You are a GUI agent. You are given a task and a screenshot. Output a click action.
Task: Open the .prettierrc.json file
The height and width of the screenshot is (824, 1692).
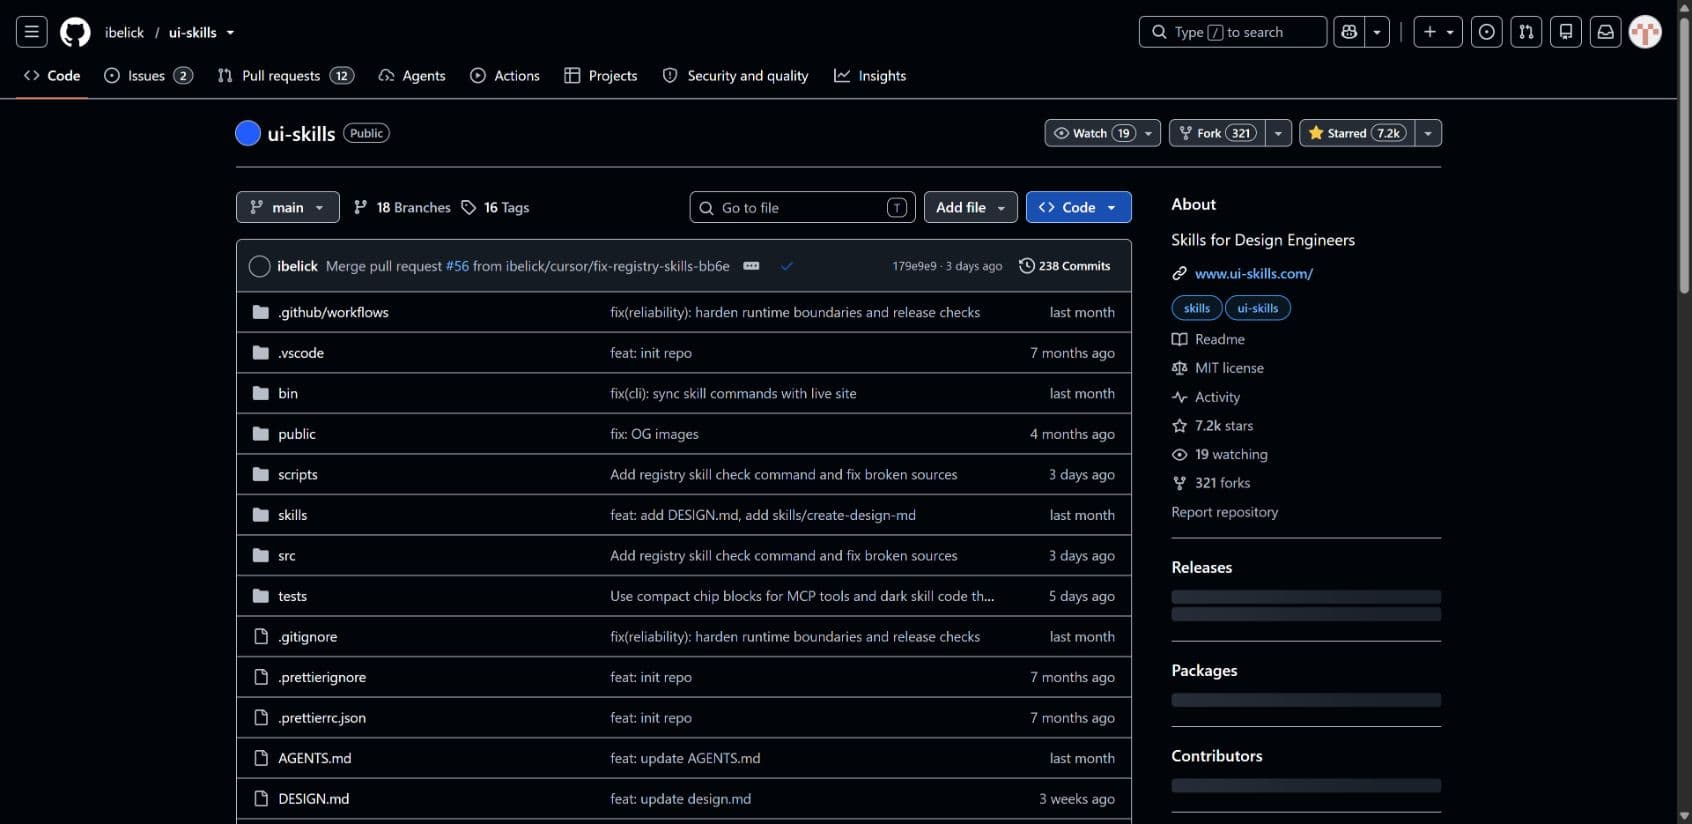[x=322, y=718]
